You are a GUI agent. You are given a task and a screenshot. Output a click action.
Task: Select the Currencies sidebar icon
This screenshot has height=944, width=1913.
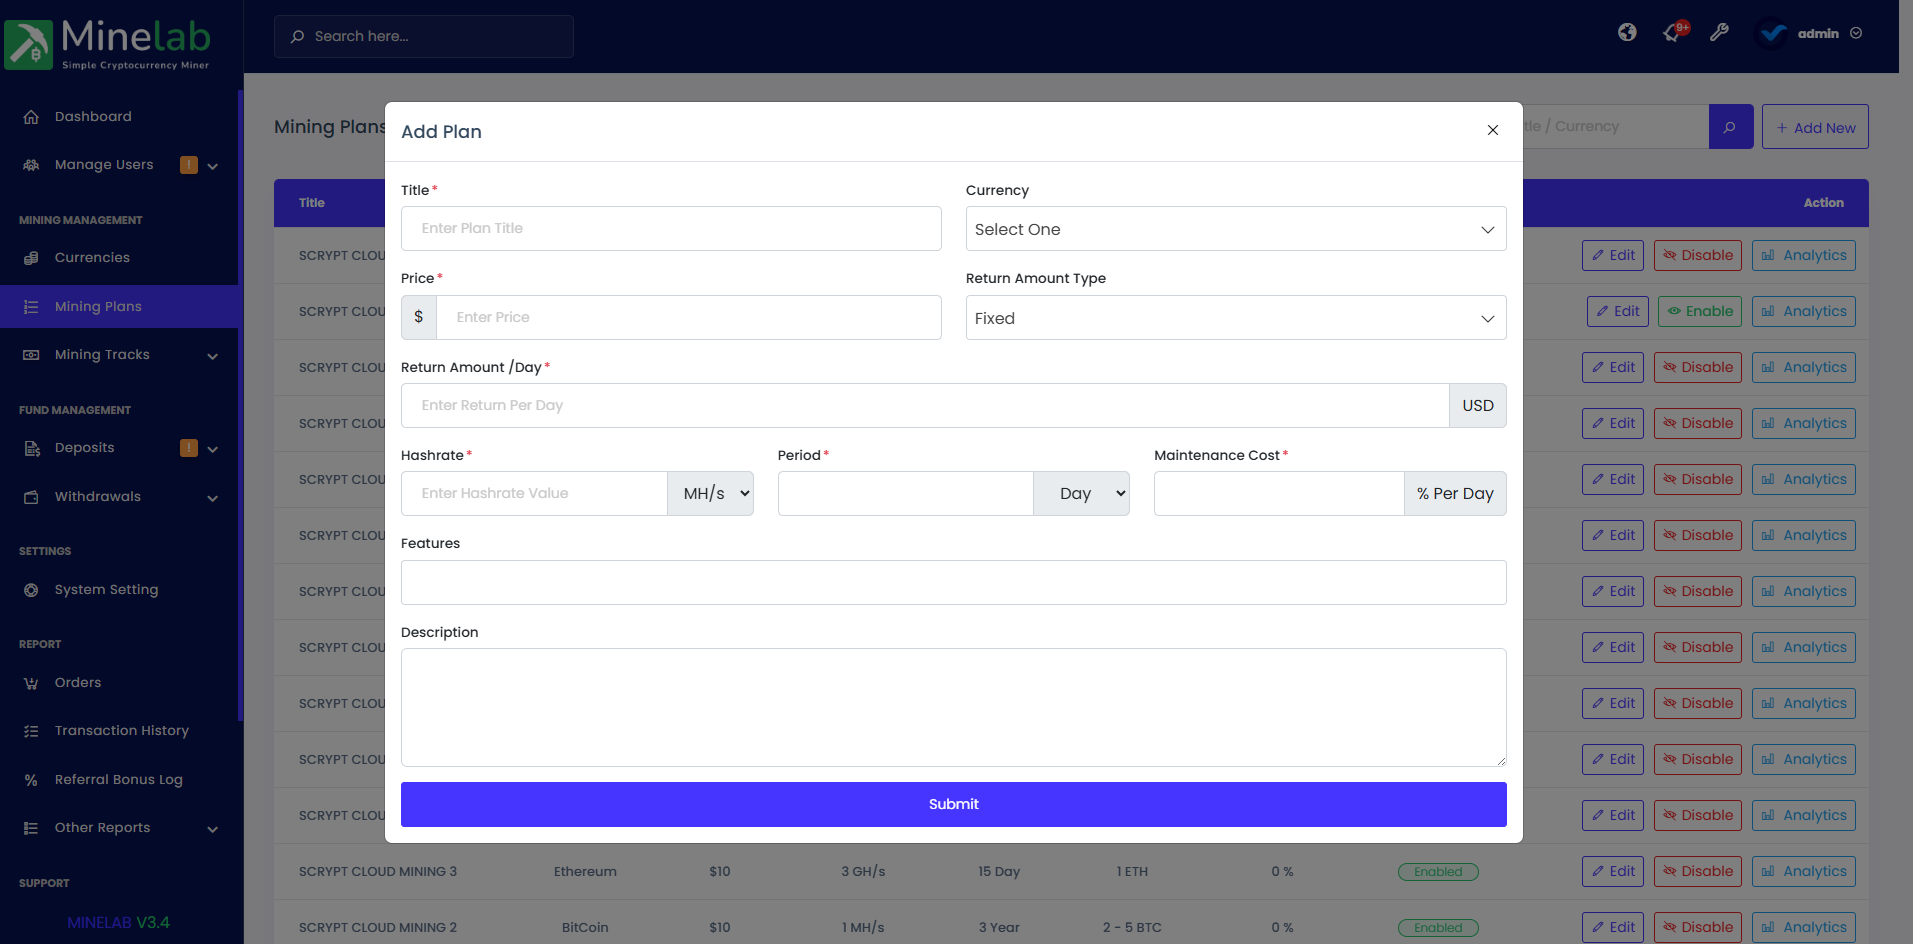pos(31,257)
